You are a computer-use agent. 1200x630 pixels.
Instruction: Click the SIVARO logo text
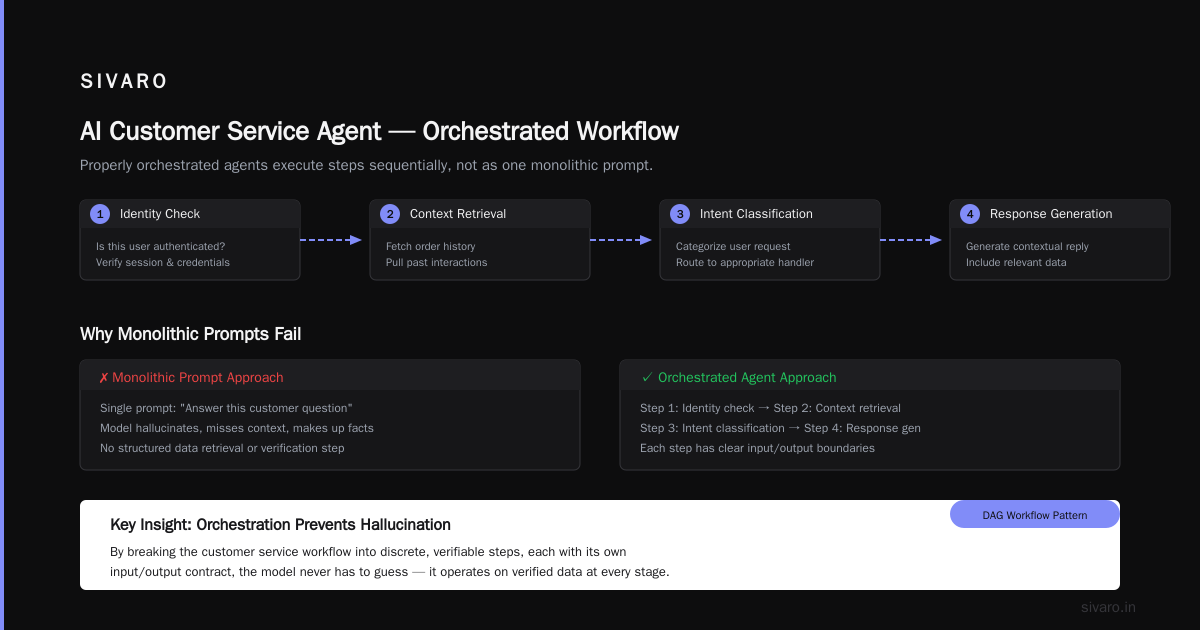point(124,82)
